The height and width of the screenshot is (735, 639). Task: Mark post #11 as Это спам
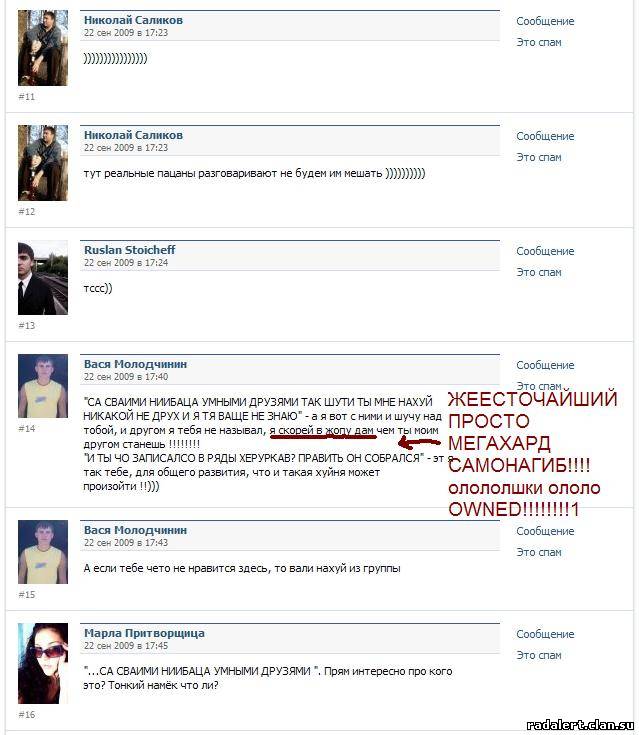coord(539,42)
